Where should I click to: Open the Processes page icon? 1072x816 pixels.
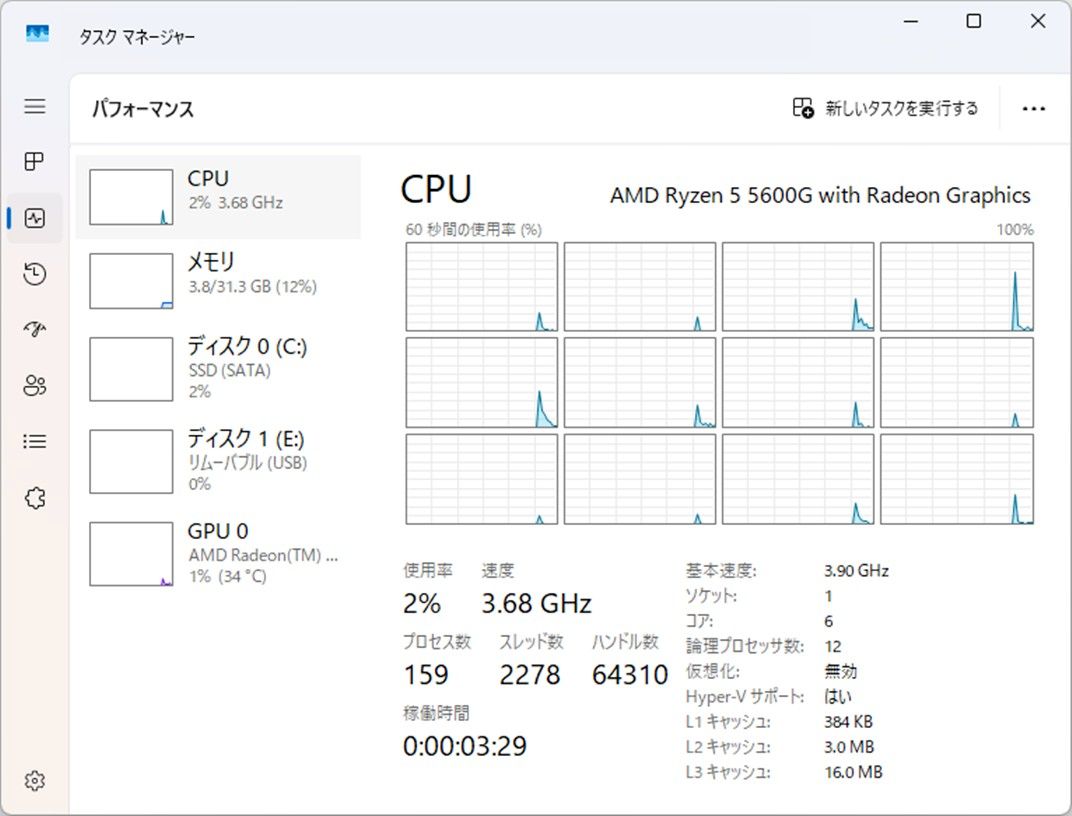click(x=34, y=162)
